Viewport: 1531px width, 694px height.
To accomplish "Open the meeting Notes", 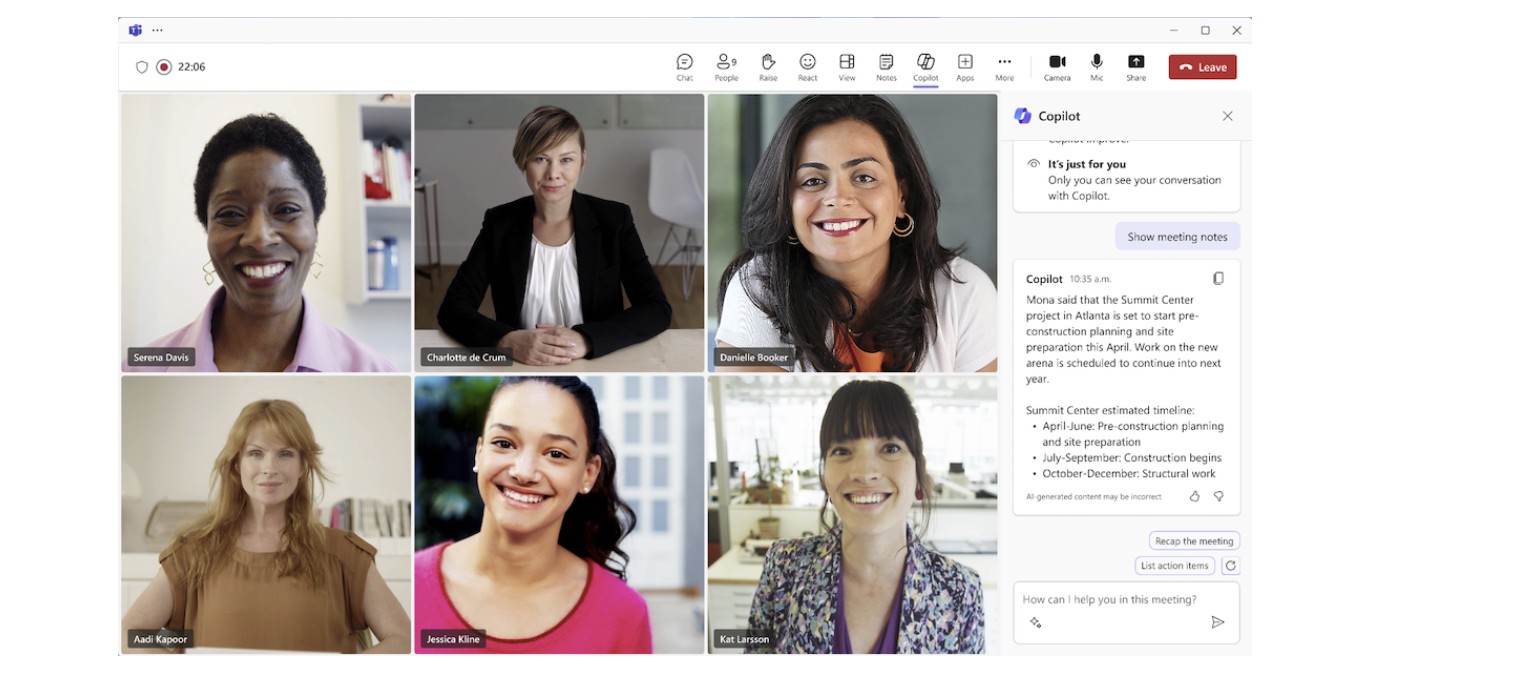I will 886,66.
